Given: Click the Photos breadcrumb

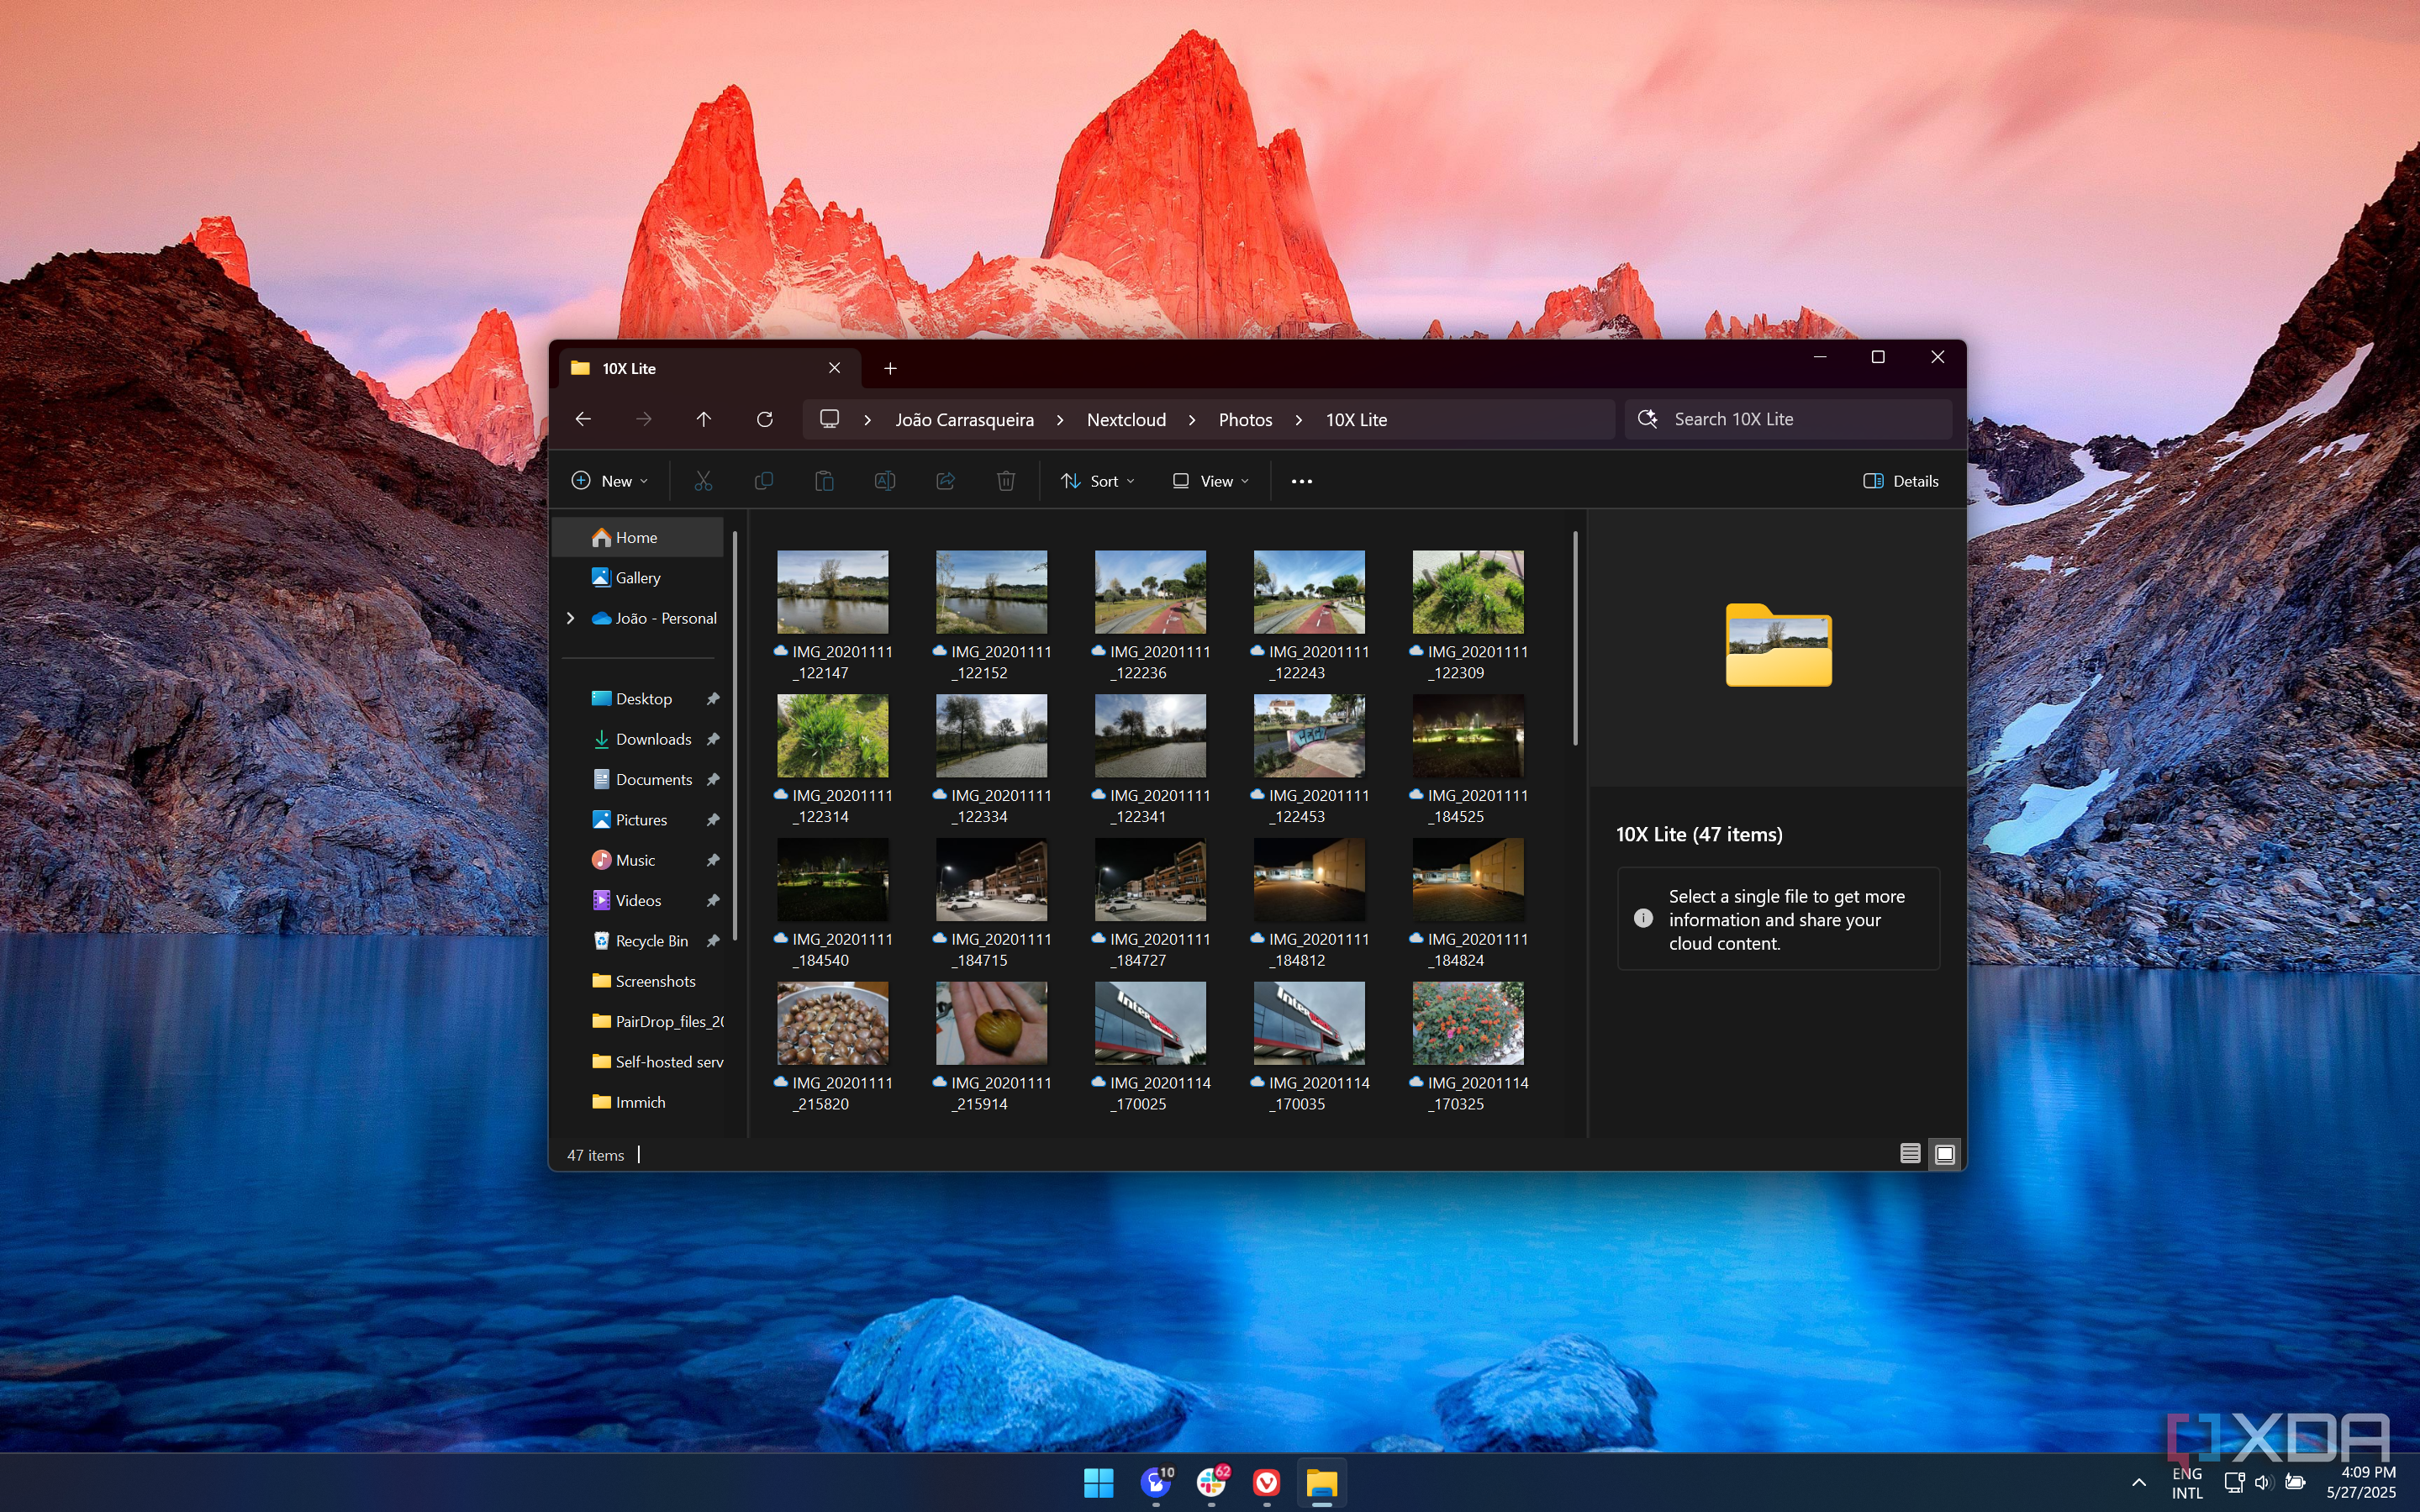Looking at the screenshot, I should [x=1245, y=420].
